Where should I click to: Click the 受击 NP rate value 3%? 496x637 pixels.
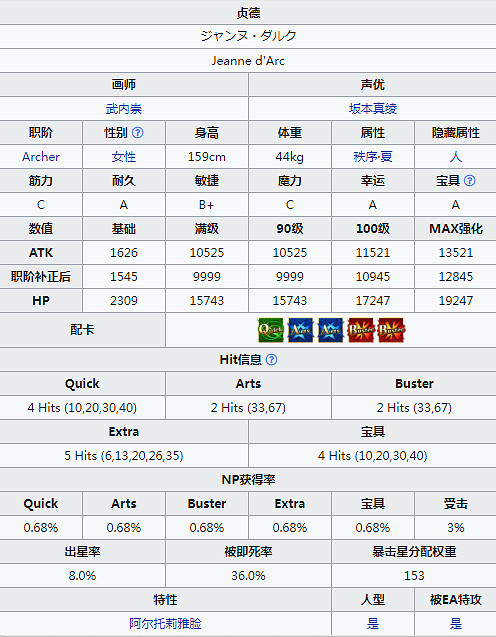[x=455, y=527]
